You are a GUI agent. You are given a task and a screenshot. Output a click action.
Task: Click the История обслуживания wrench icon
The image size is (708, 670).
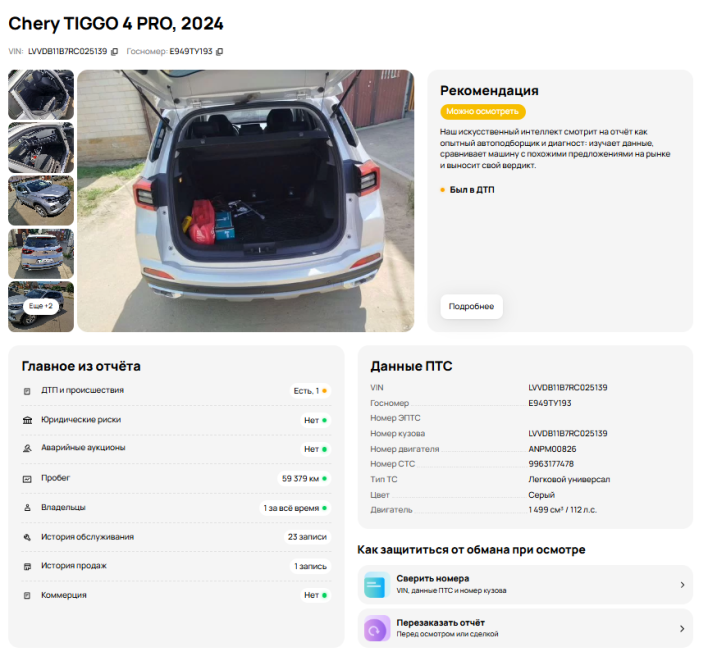coord(27,537)
